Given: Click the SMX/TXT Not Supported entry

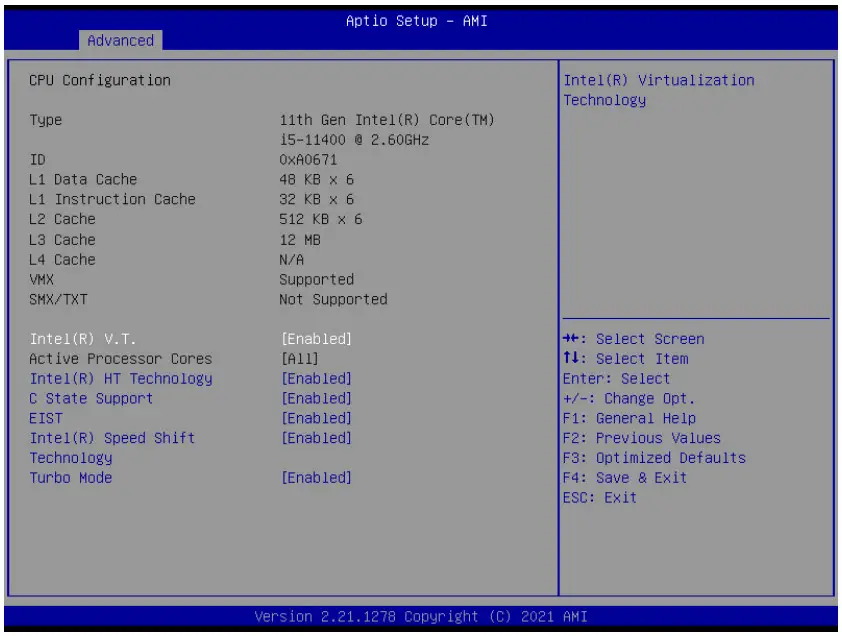Looking at the screenshot, I should coord(200,299).
